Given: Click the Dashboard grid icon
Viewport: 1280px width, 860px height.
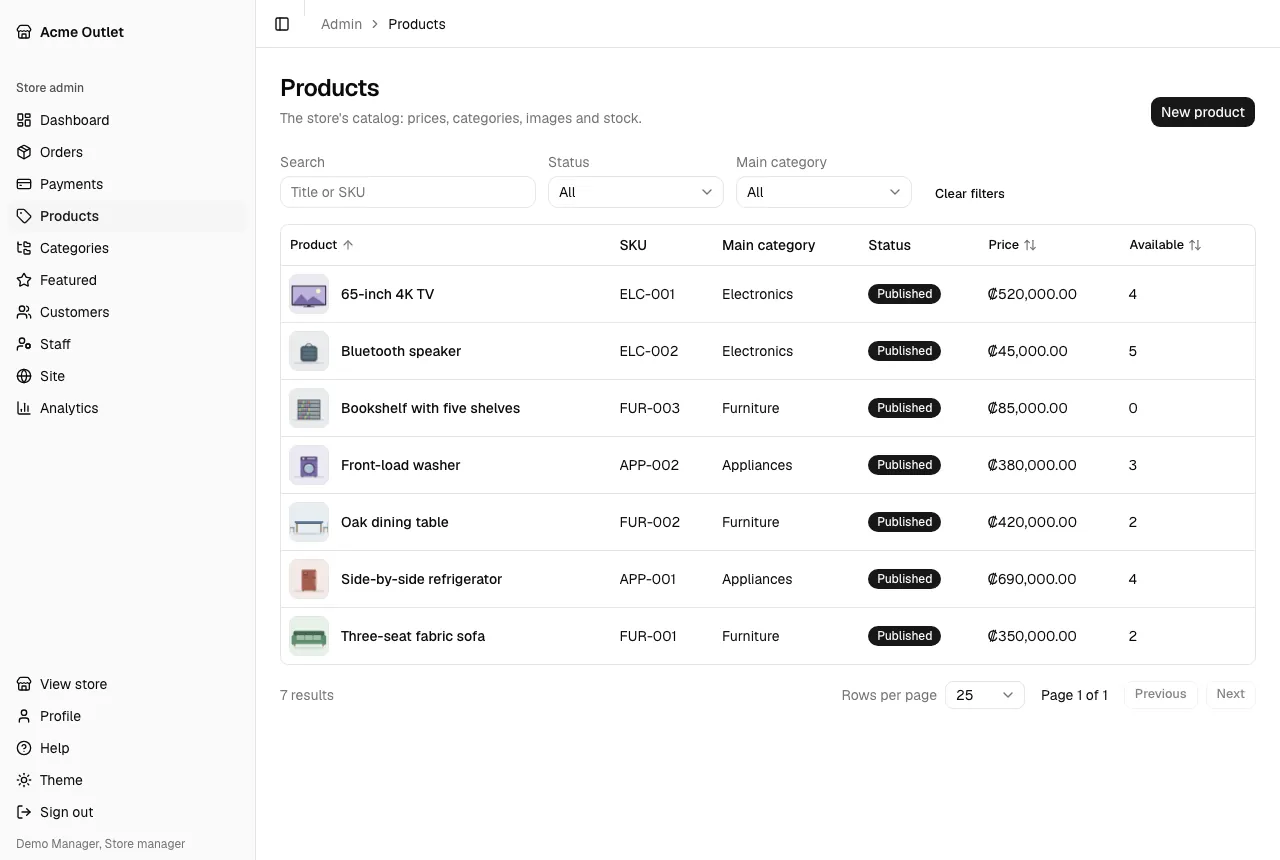Looking at the screenshot, I should (x=24, y=120).
